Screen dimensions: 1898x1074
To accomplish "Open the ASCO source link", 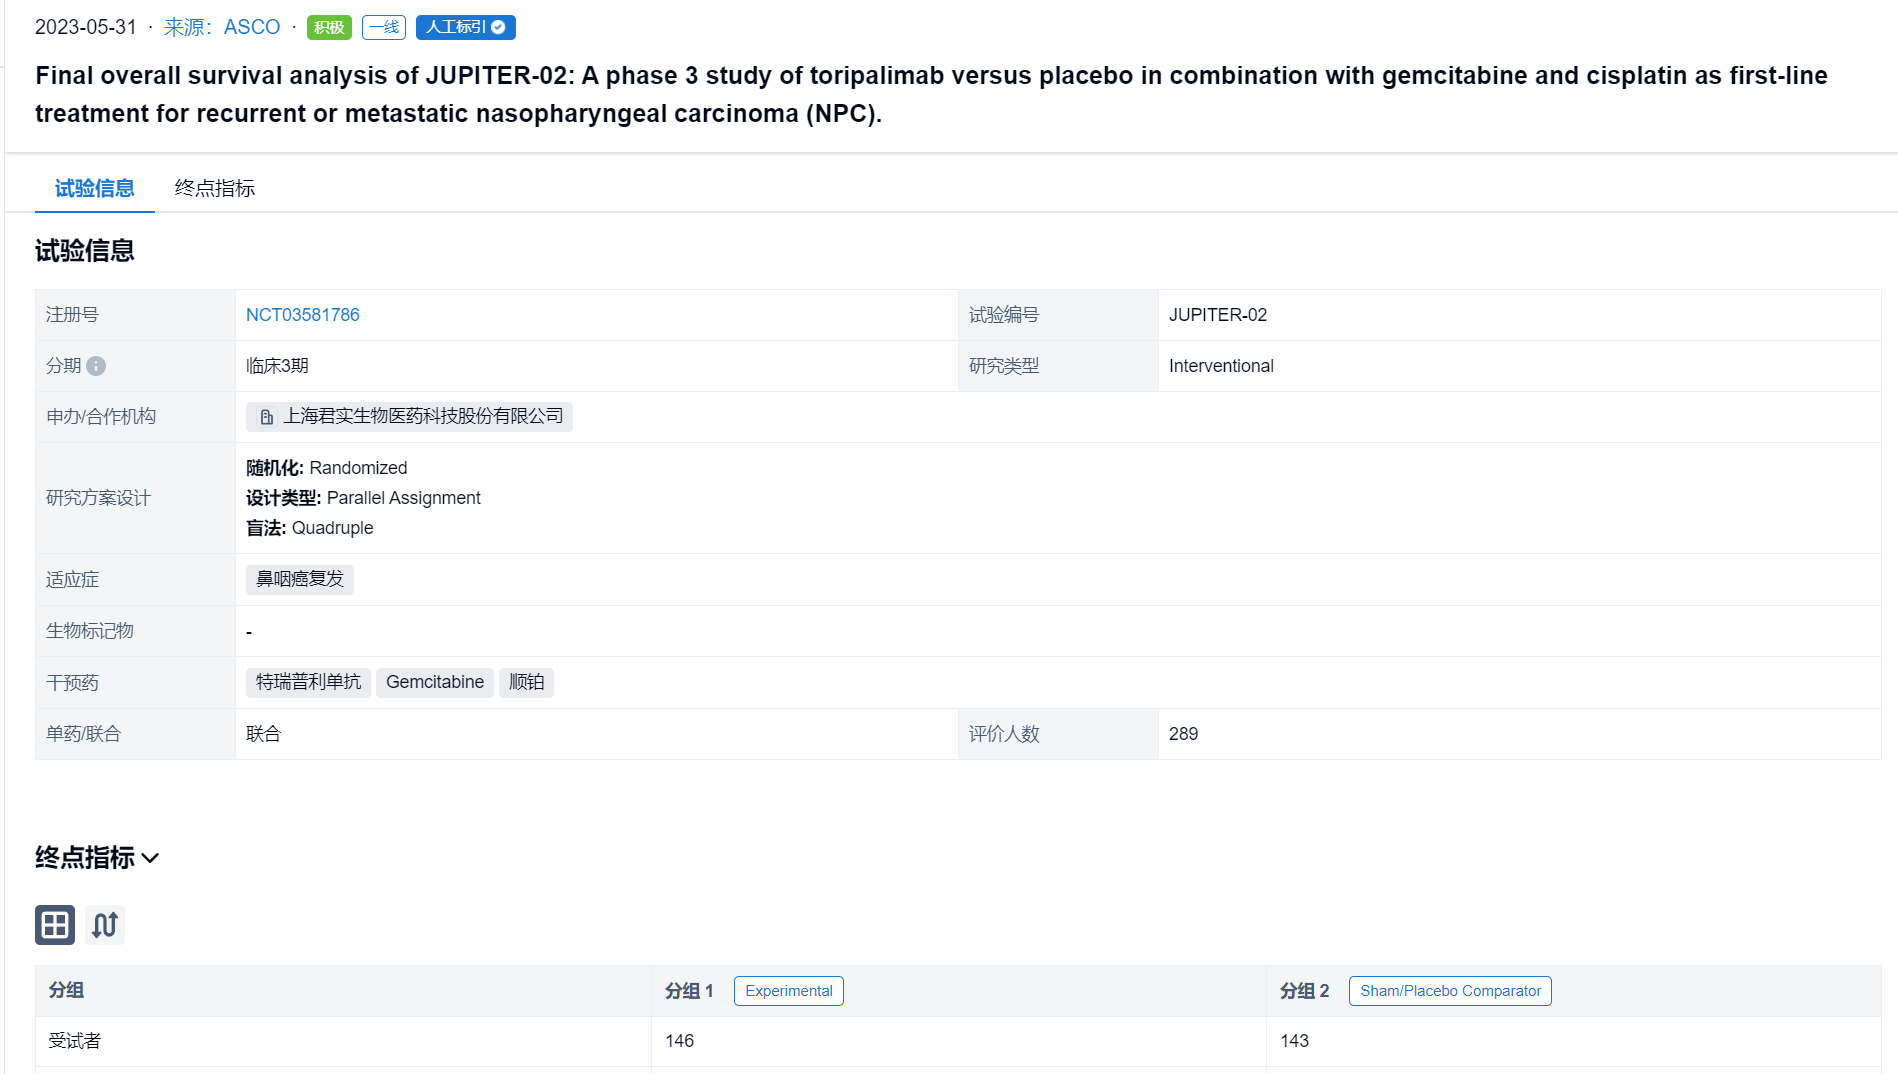I will coord(222,27).
